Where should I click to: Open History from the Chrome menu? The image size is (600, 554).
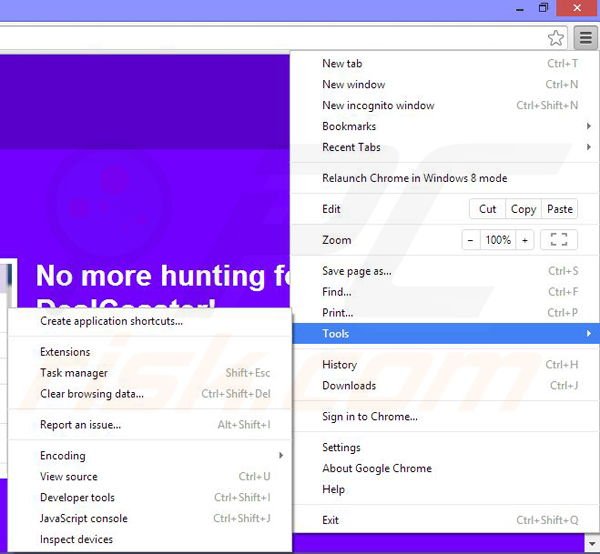click(x=445, y=365)
